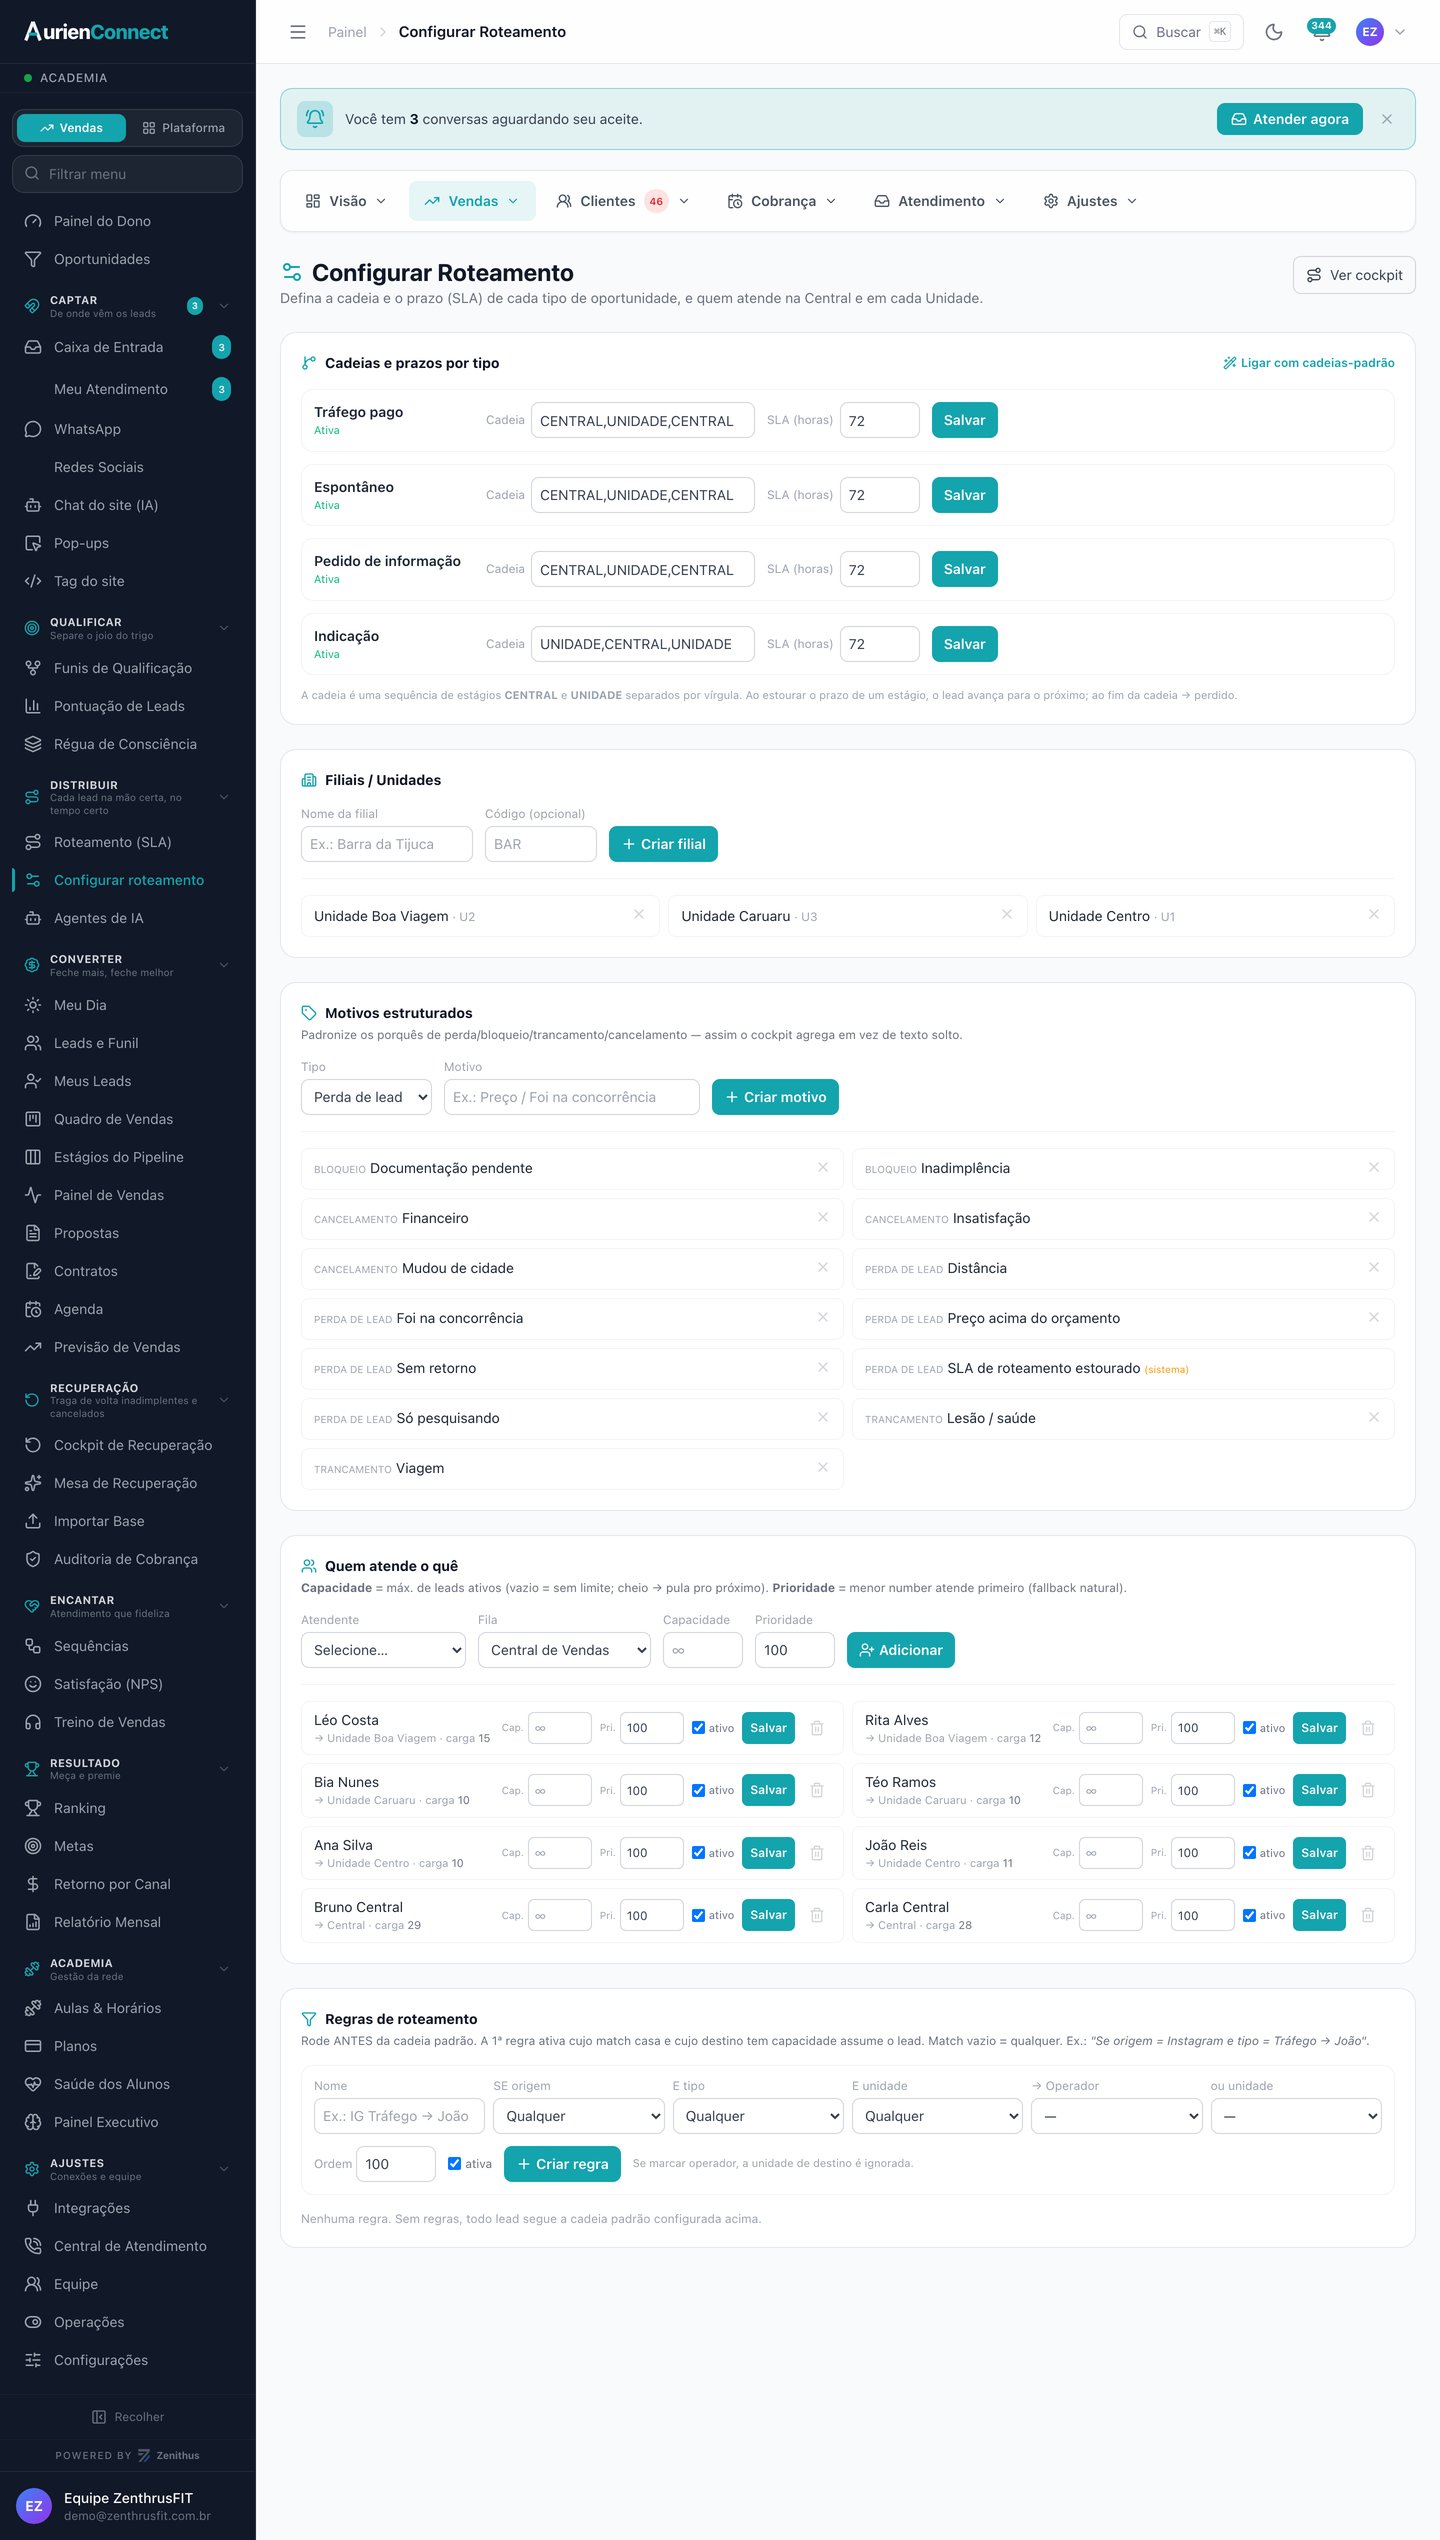Toggle dark mode moon icon
Image resolution: width=1440 pixels, height=2540 pixels.
pos(1273,32)
